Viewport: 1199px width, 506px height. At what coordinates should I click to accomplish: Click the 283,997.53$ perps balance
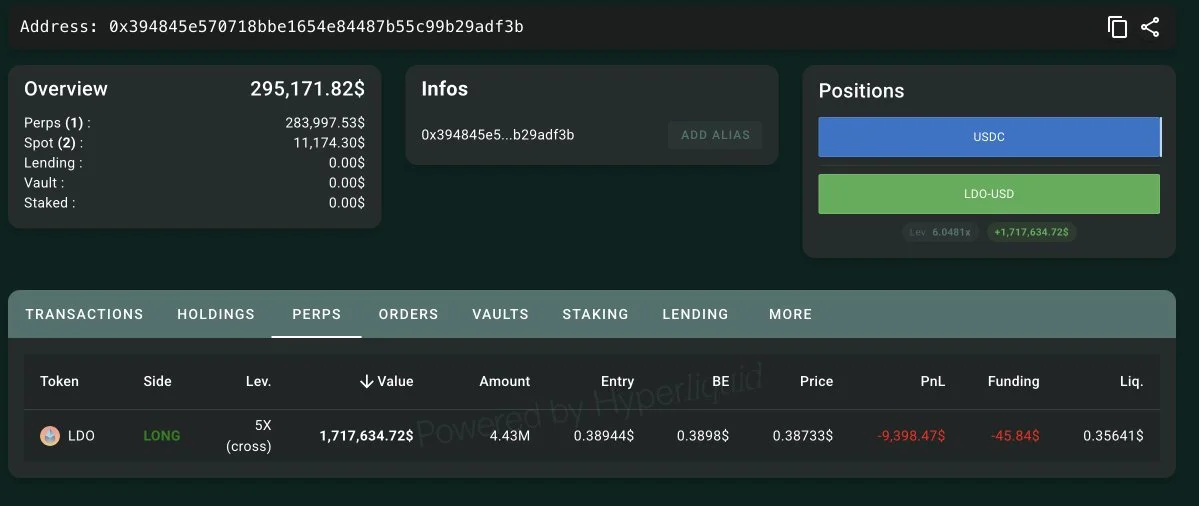(325, 123)
